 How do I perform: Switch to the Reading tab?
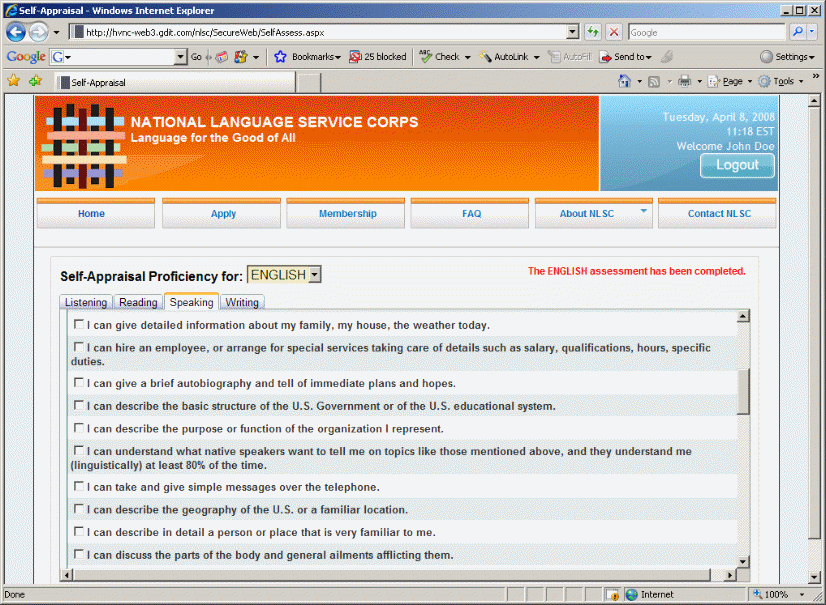click(x=138, y=302)
